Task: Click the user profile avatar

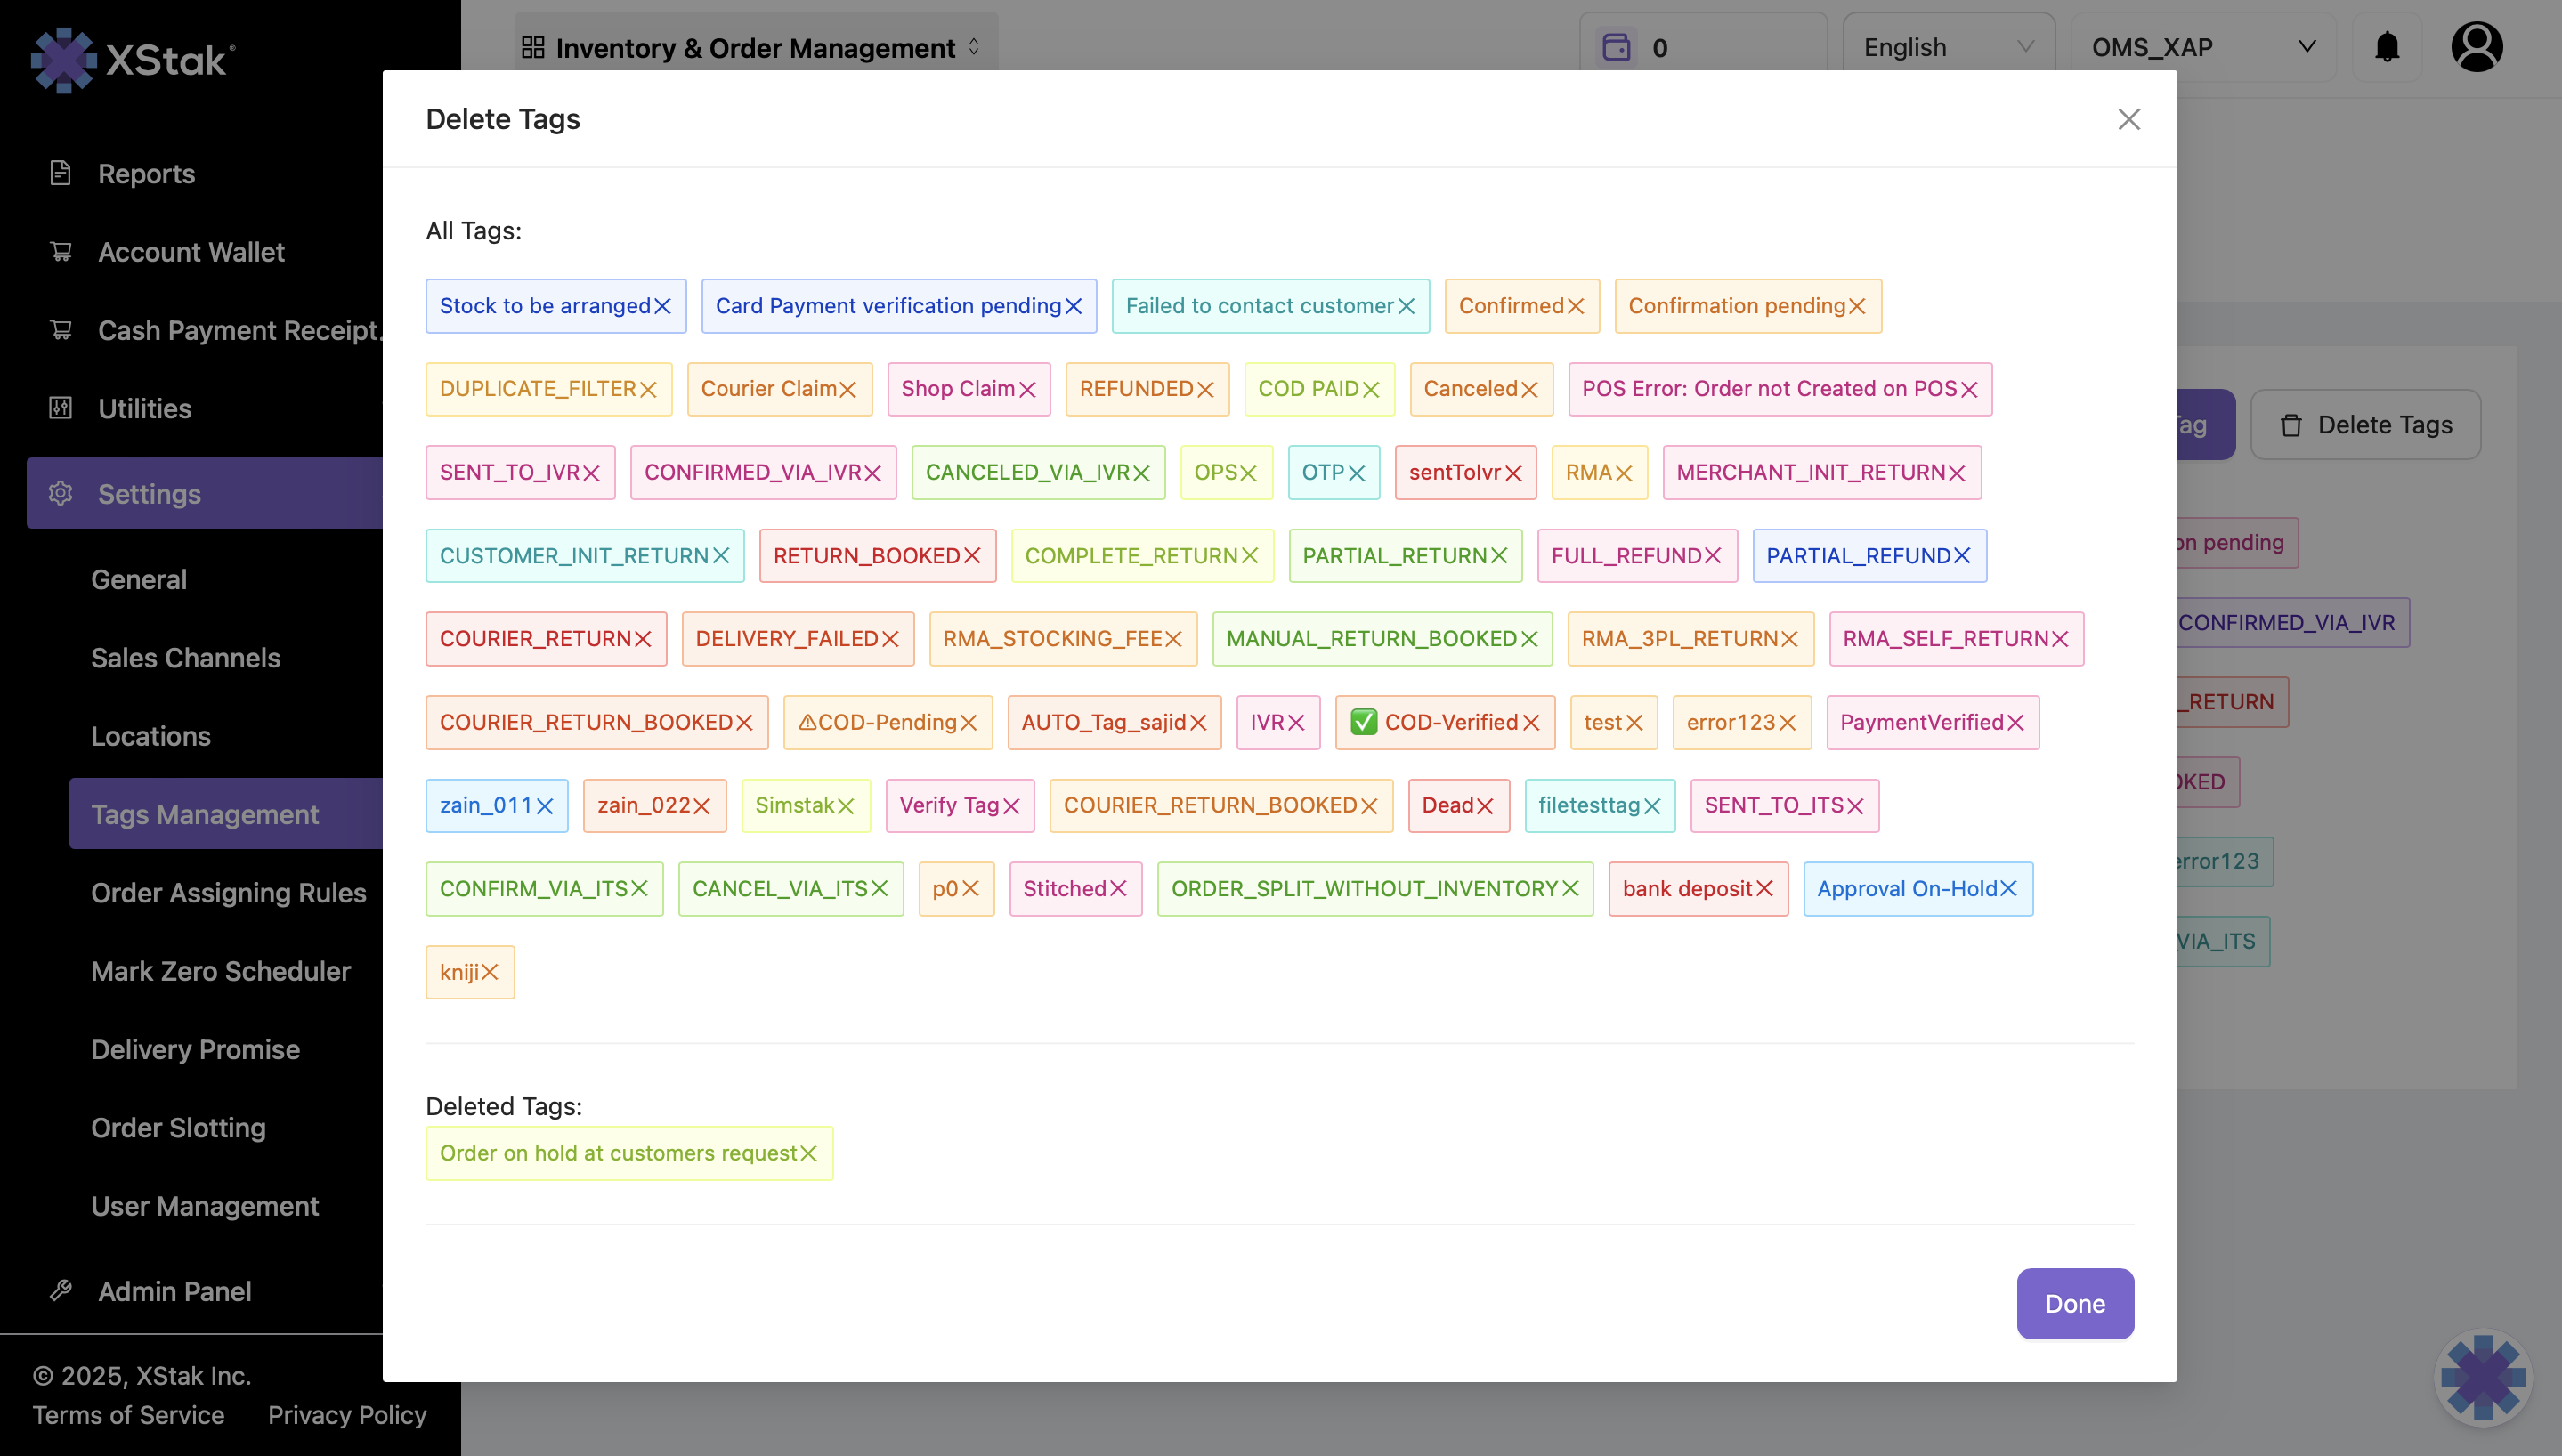Action: coord(2477,46)
